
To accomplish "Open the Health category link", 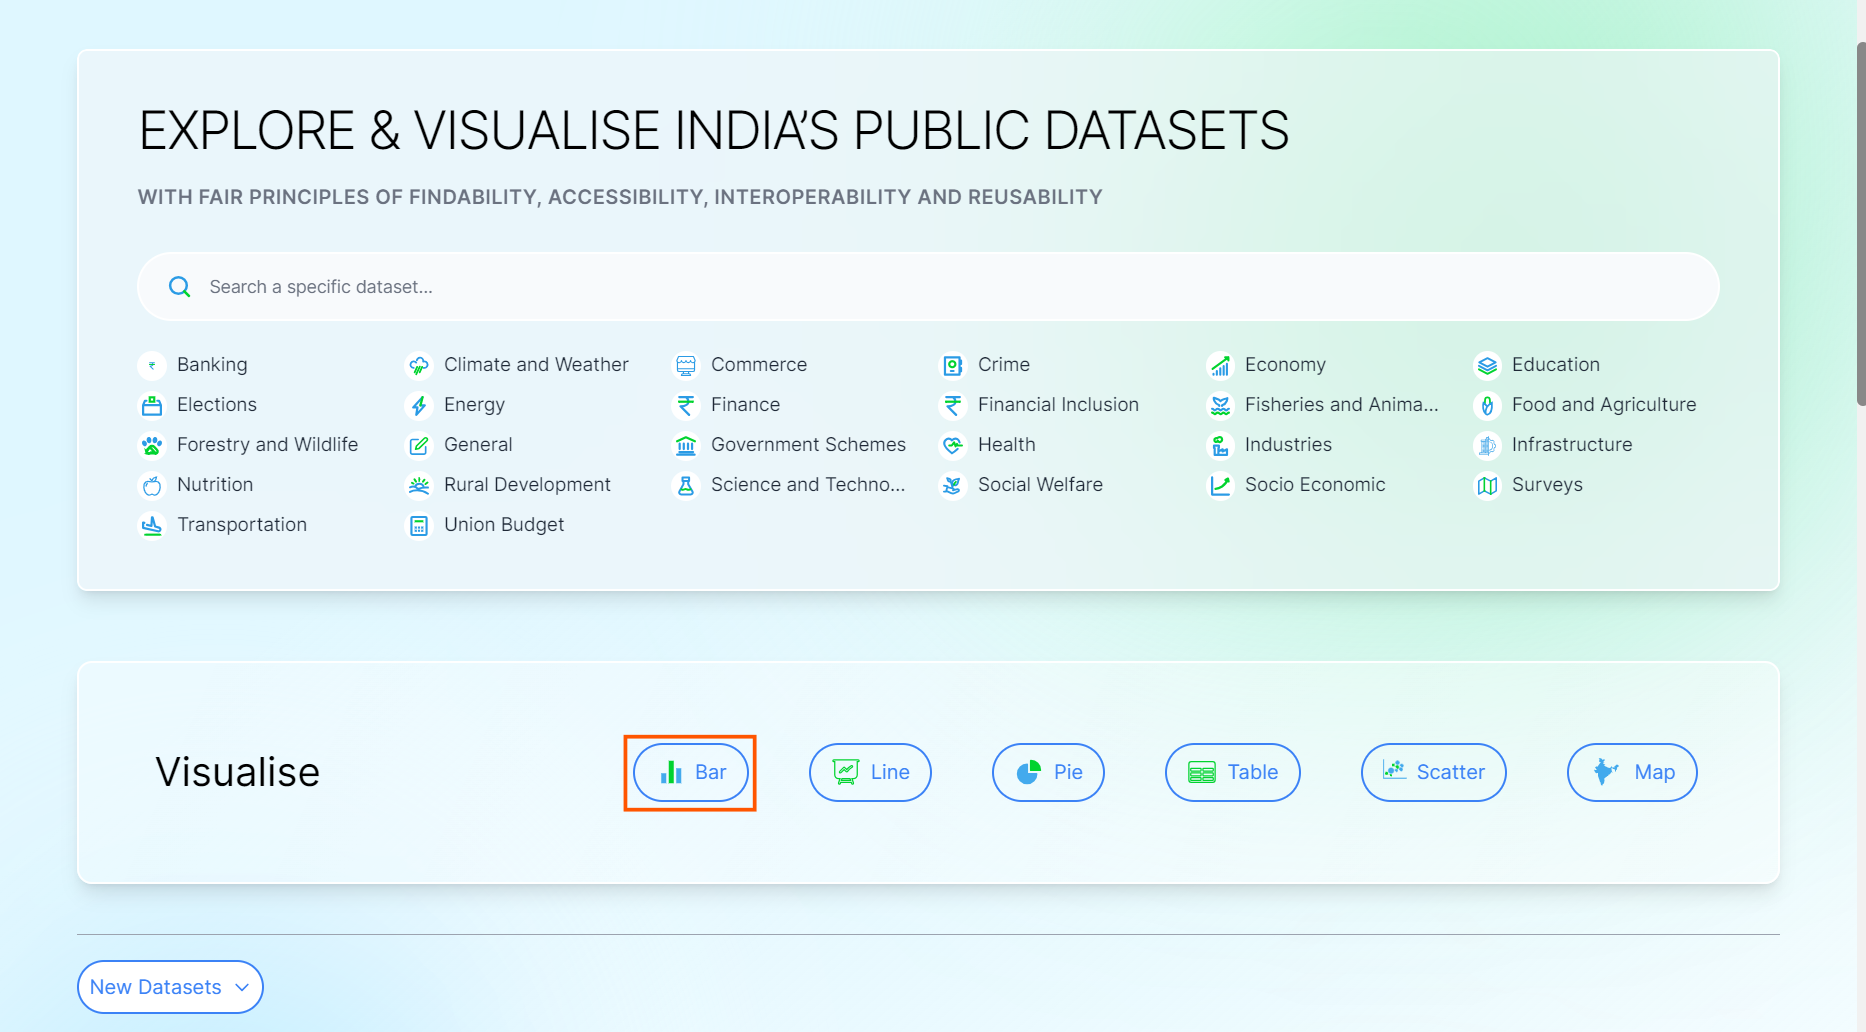I will [1006, 445].
